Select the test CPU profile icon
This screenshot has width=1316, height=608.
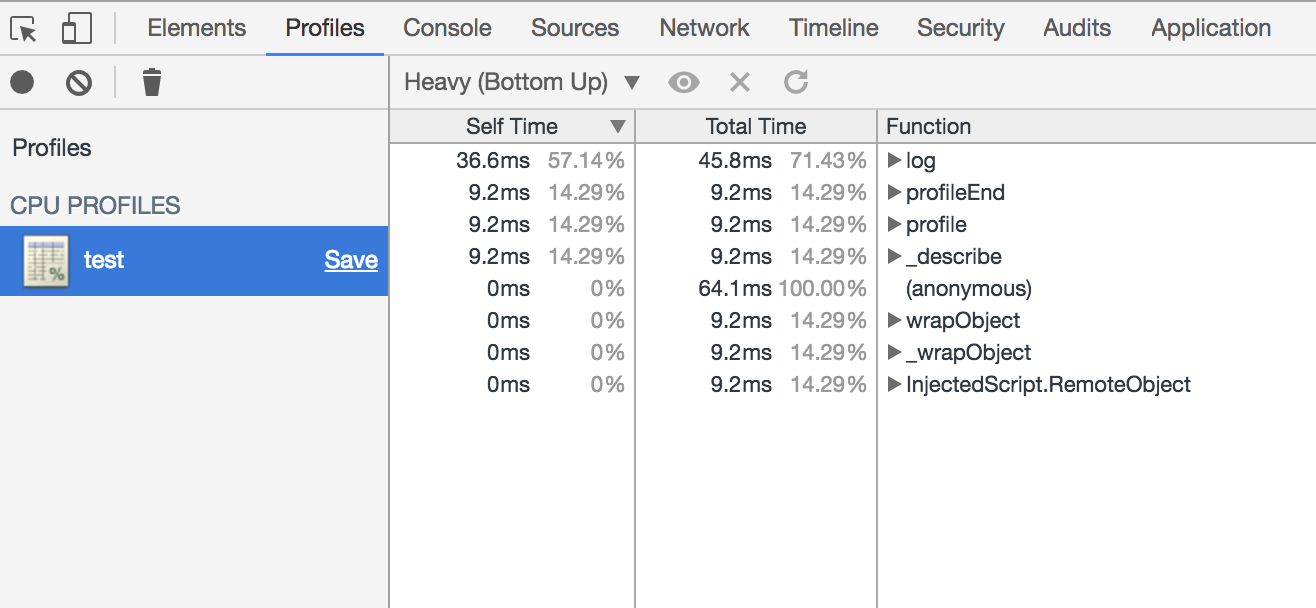[46, 261]
